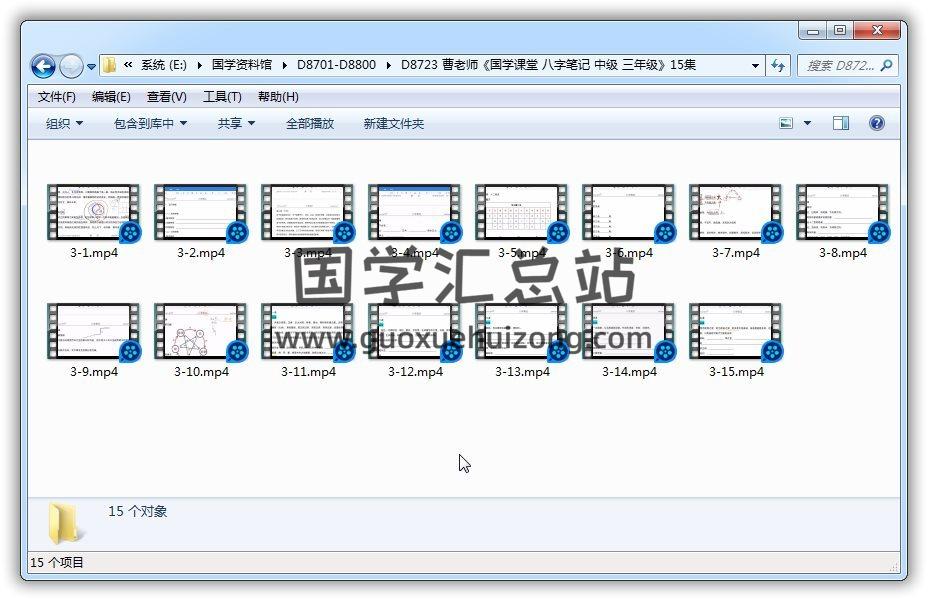The width and height of the screenshot is (928, 601).
Task: Select the 3-15.mp4 video file
Action: pos(736,341)
